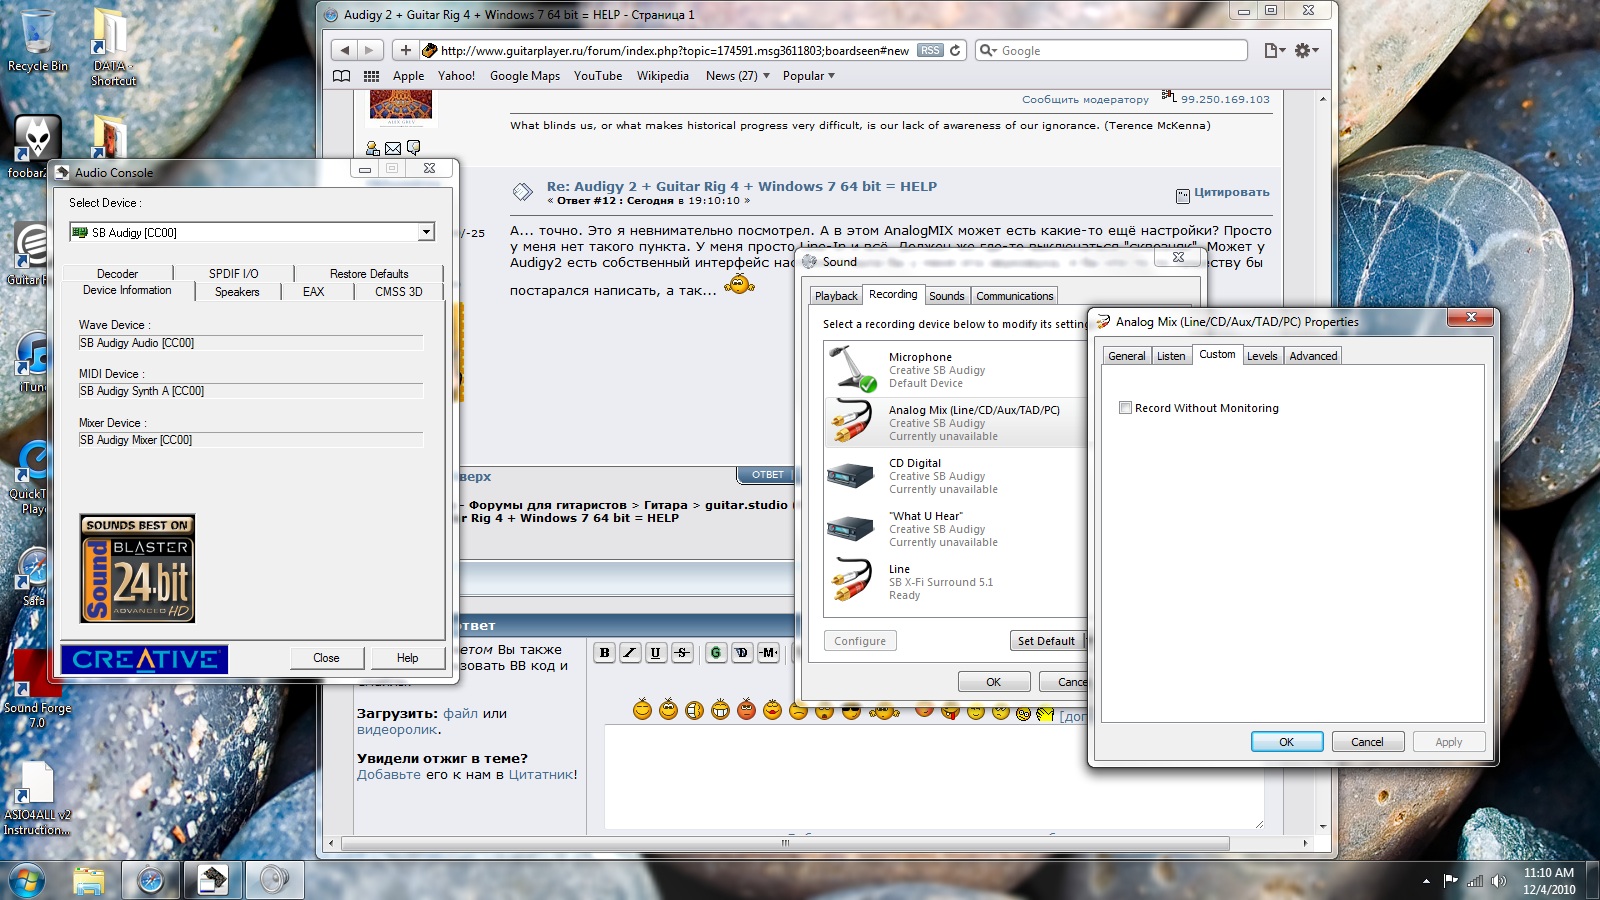
Task: Click the Italic formatting button
Action: coord(630,653)
